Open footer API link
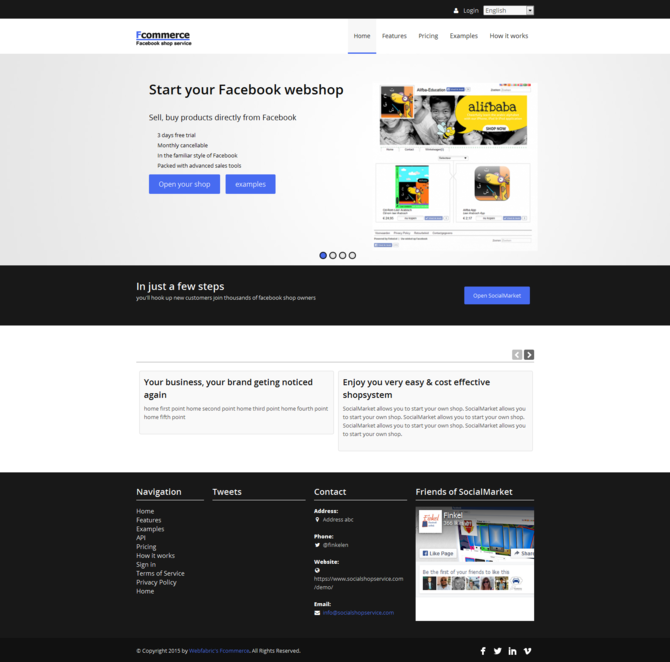670x662 pixels. 141,538
